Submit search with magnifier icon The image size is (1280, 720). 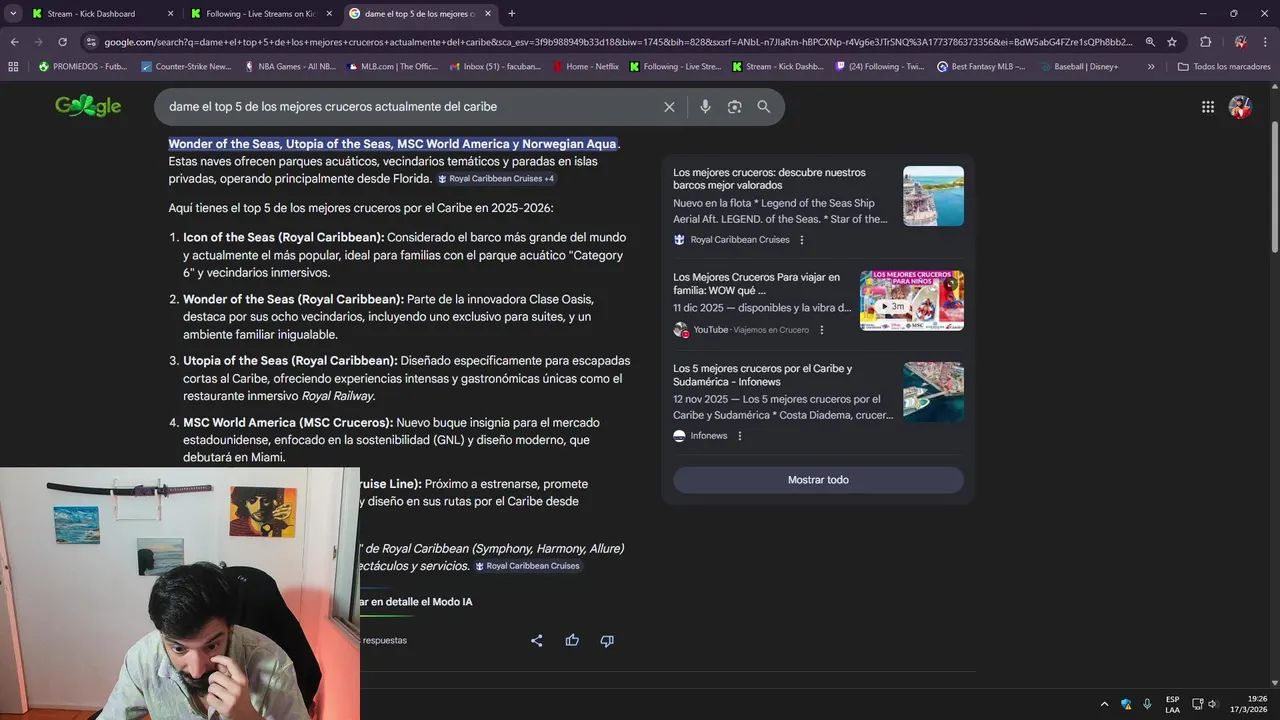pyautogui.click(x=764, y=107)
